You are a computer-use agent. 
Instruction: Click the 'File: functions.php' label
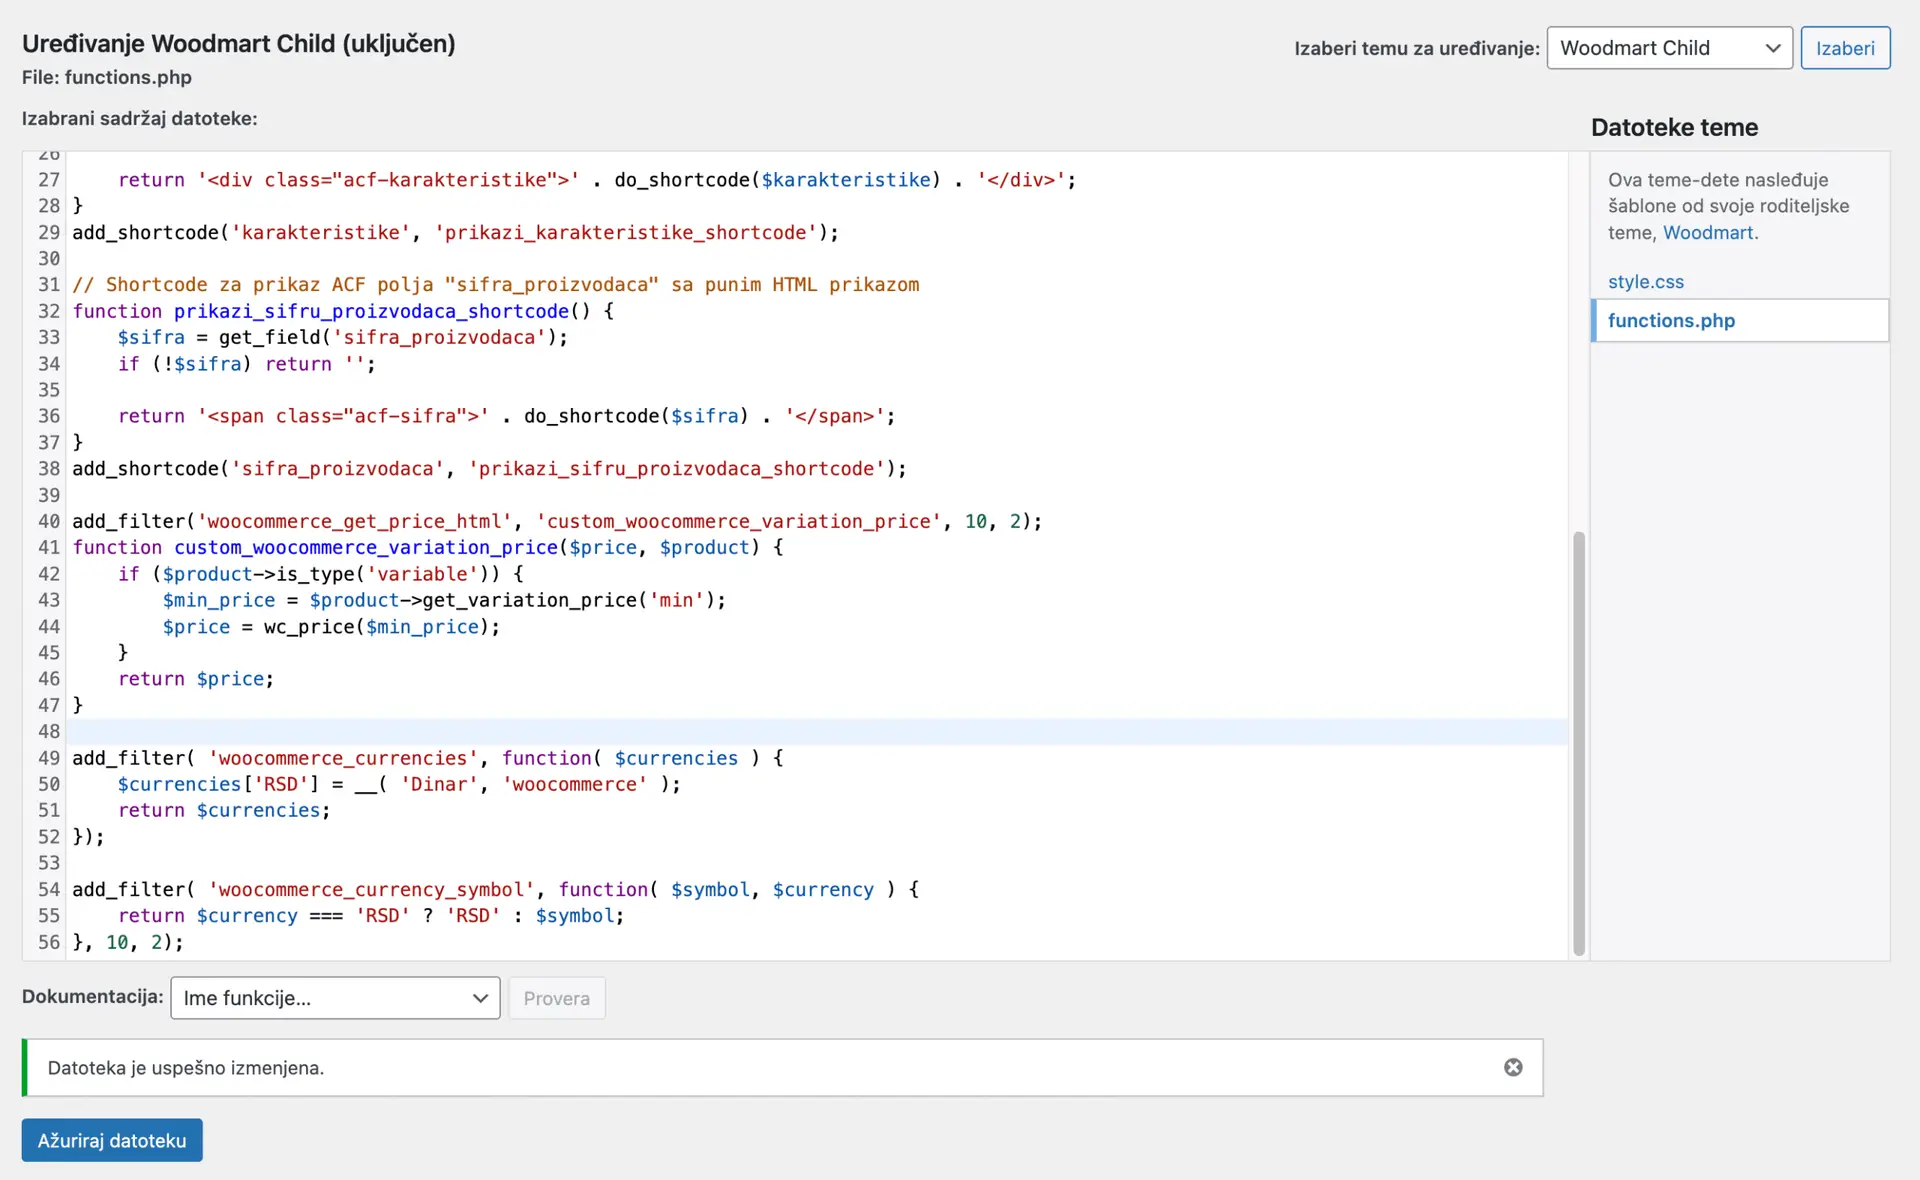click(x=107, y=77)
